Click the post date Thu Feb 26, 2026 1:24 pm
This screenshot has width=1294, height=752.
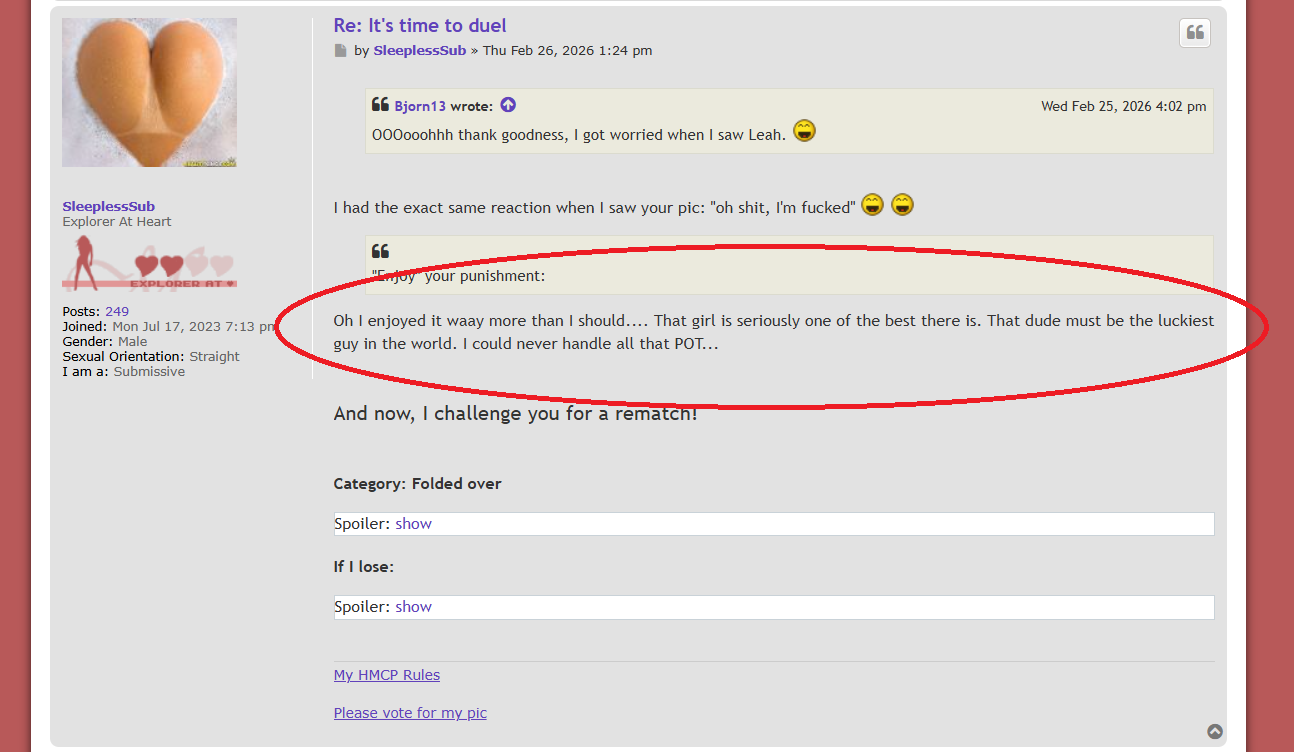567,51
